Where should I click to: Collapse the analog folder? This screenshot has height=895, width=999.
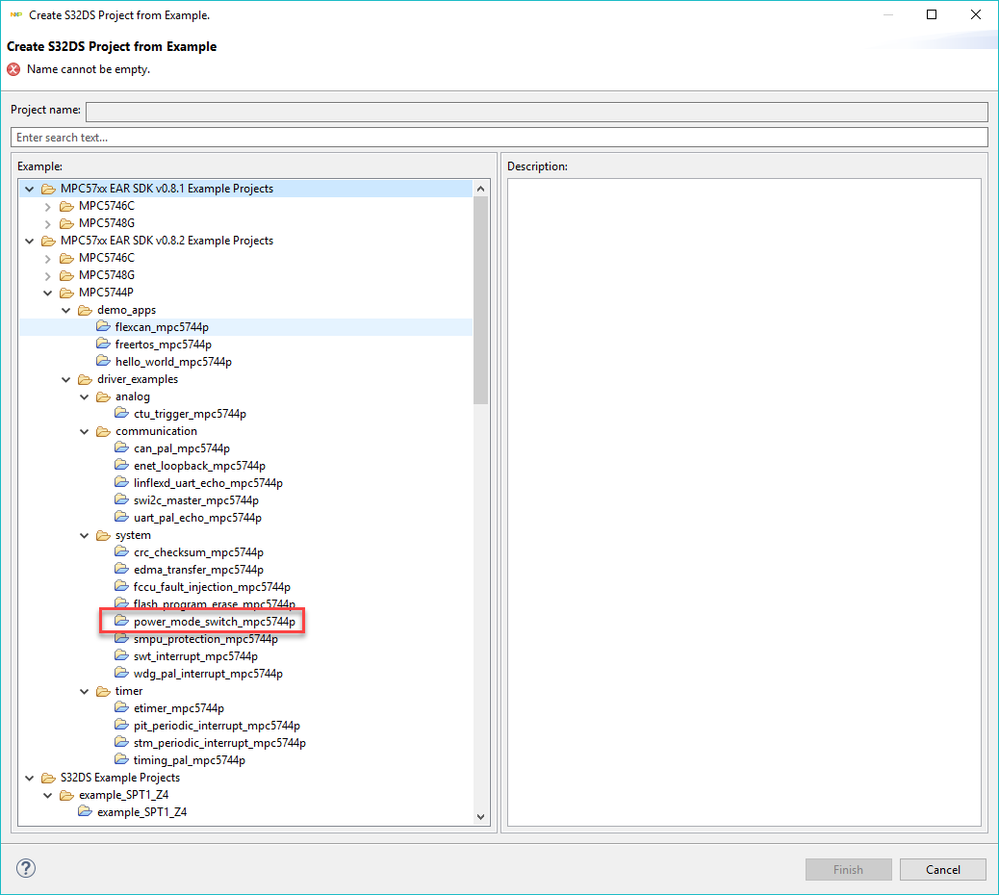pos(84,397)
